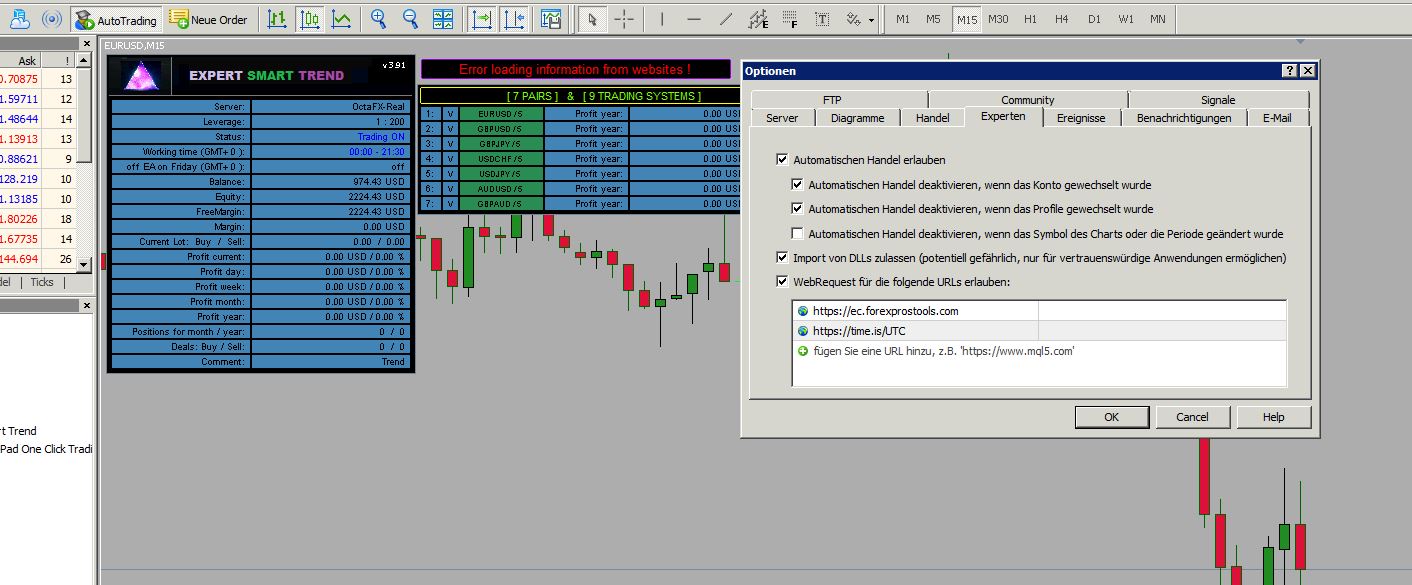Open the arrows tool dropdown arrow
This screenshot has width=1412, height=585.
point(871,20)
